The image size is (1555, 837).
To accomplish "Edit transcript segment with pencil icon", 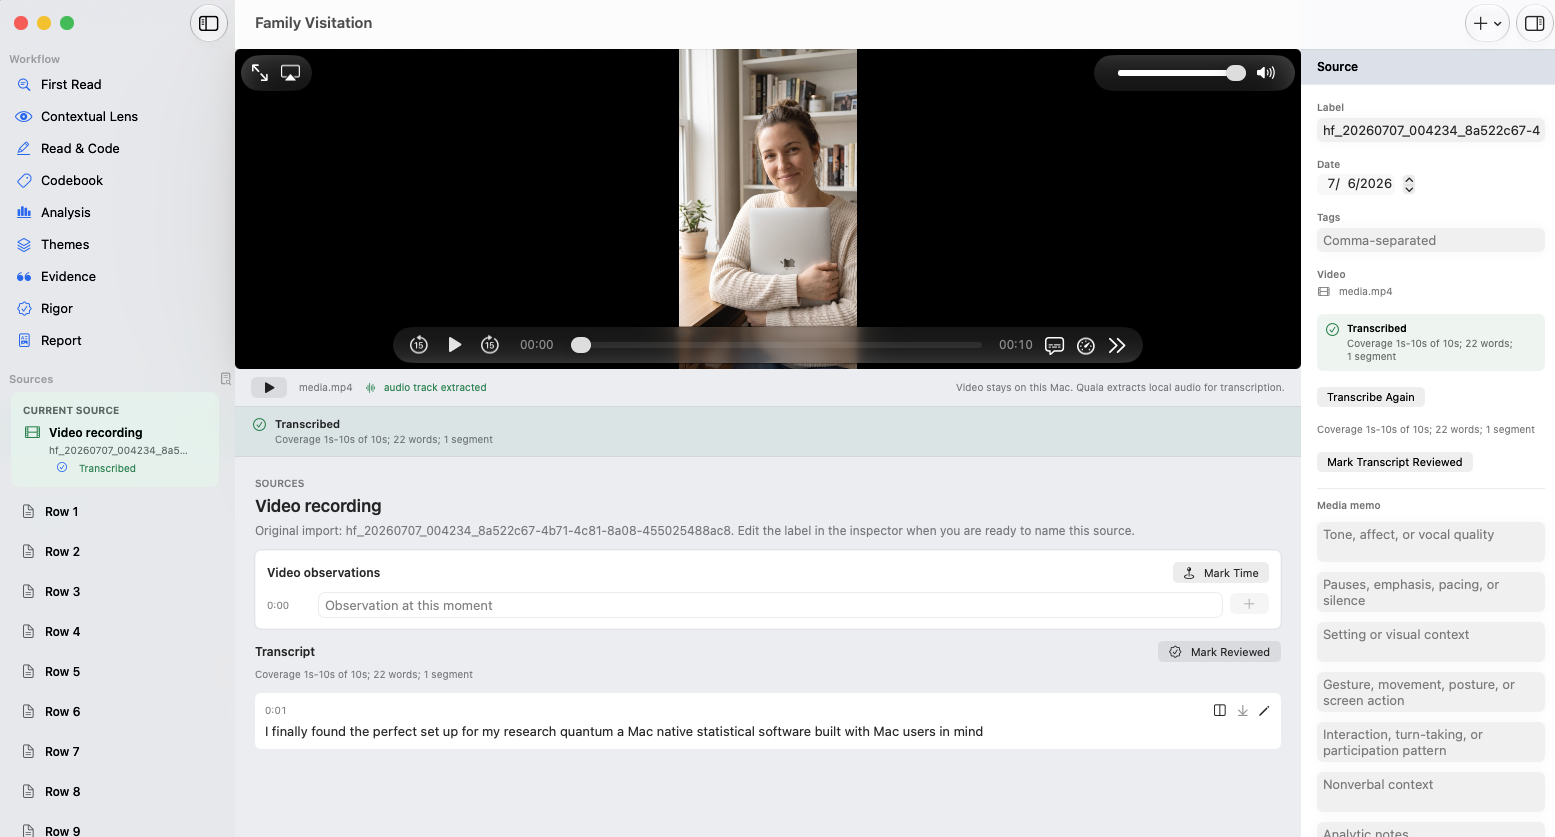I will pos(1264,711).
